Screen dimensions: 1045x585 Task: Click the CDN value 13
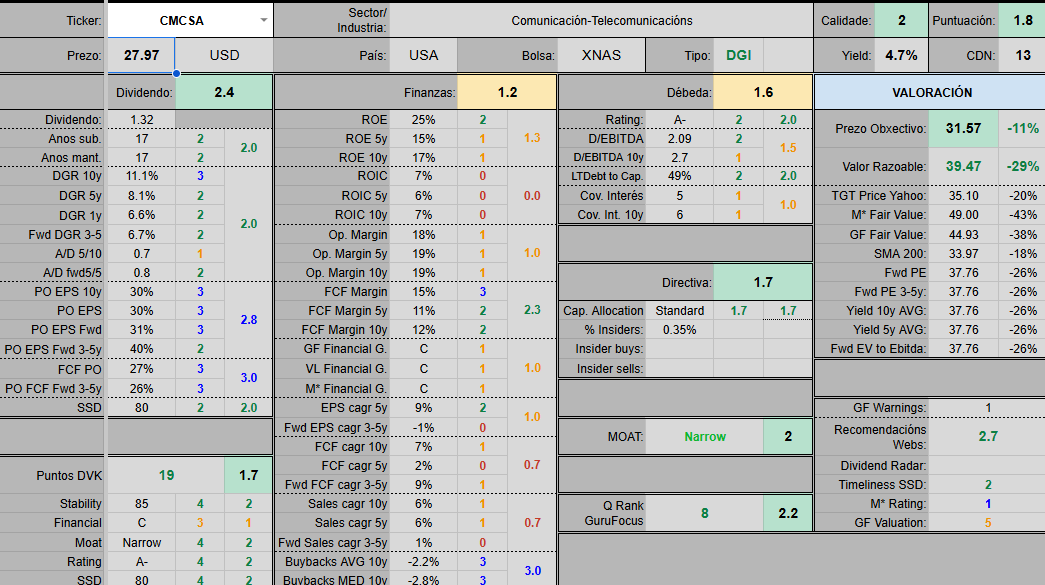click(1022, 55)
